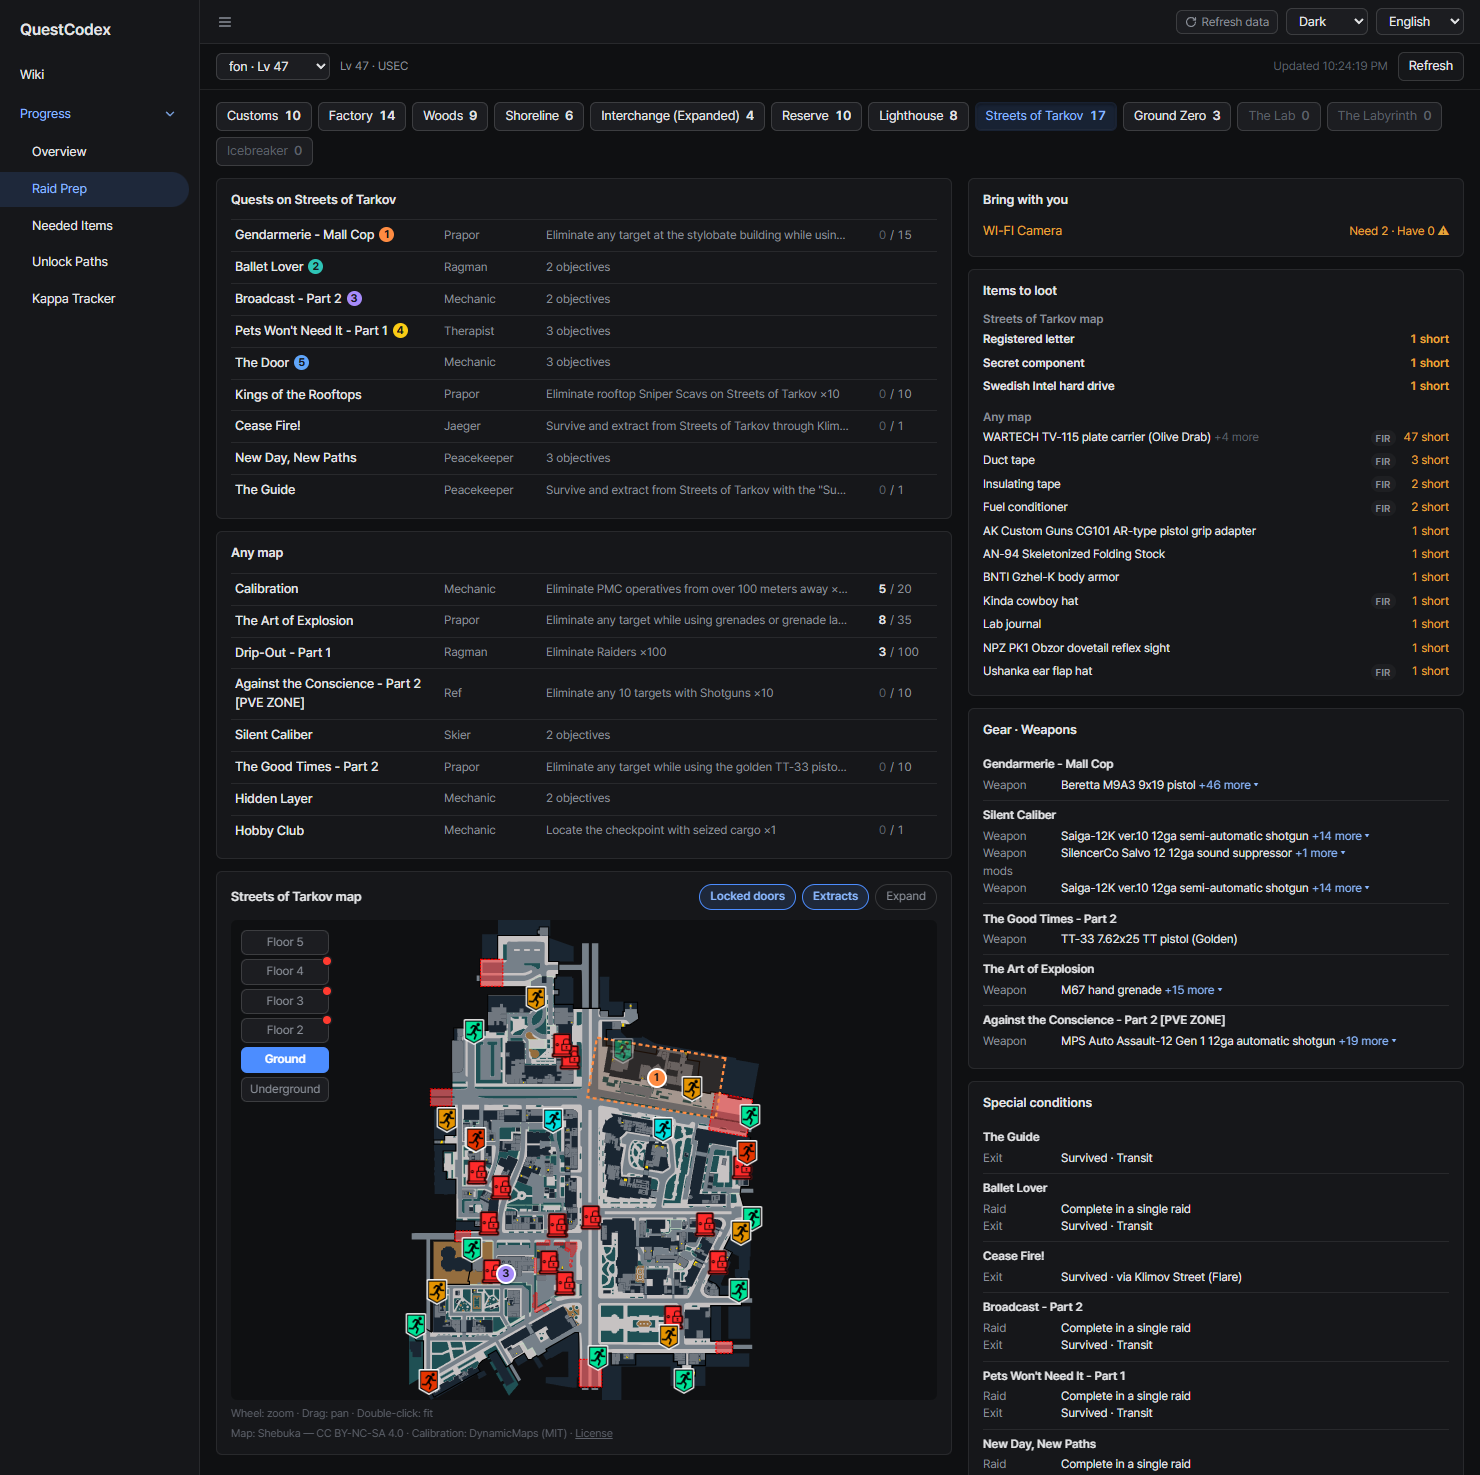Switch map to Underground level
Screen dimensions: 1480x1475
point(285,1089)
